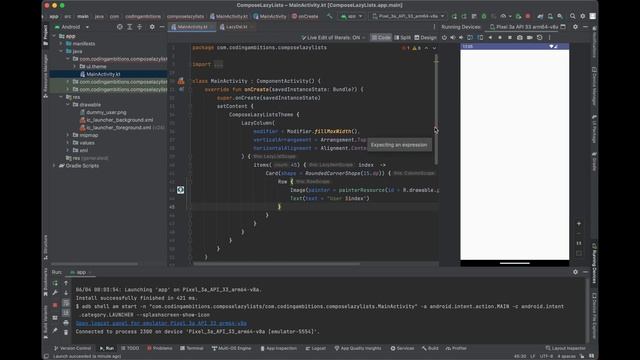The height and width of the screenshot is (360, 640).
Task: Open Running Devices panel settings gear
Action: 575,27
